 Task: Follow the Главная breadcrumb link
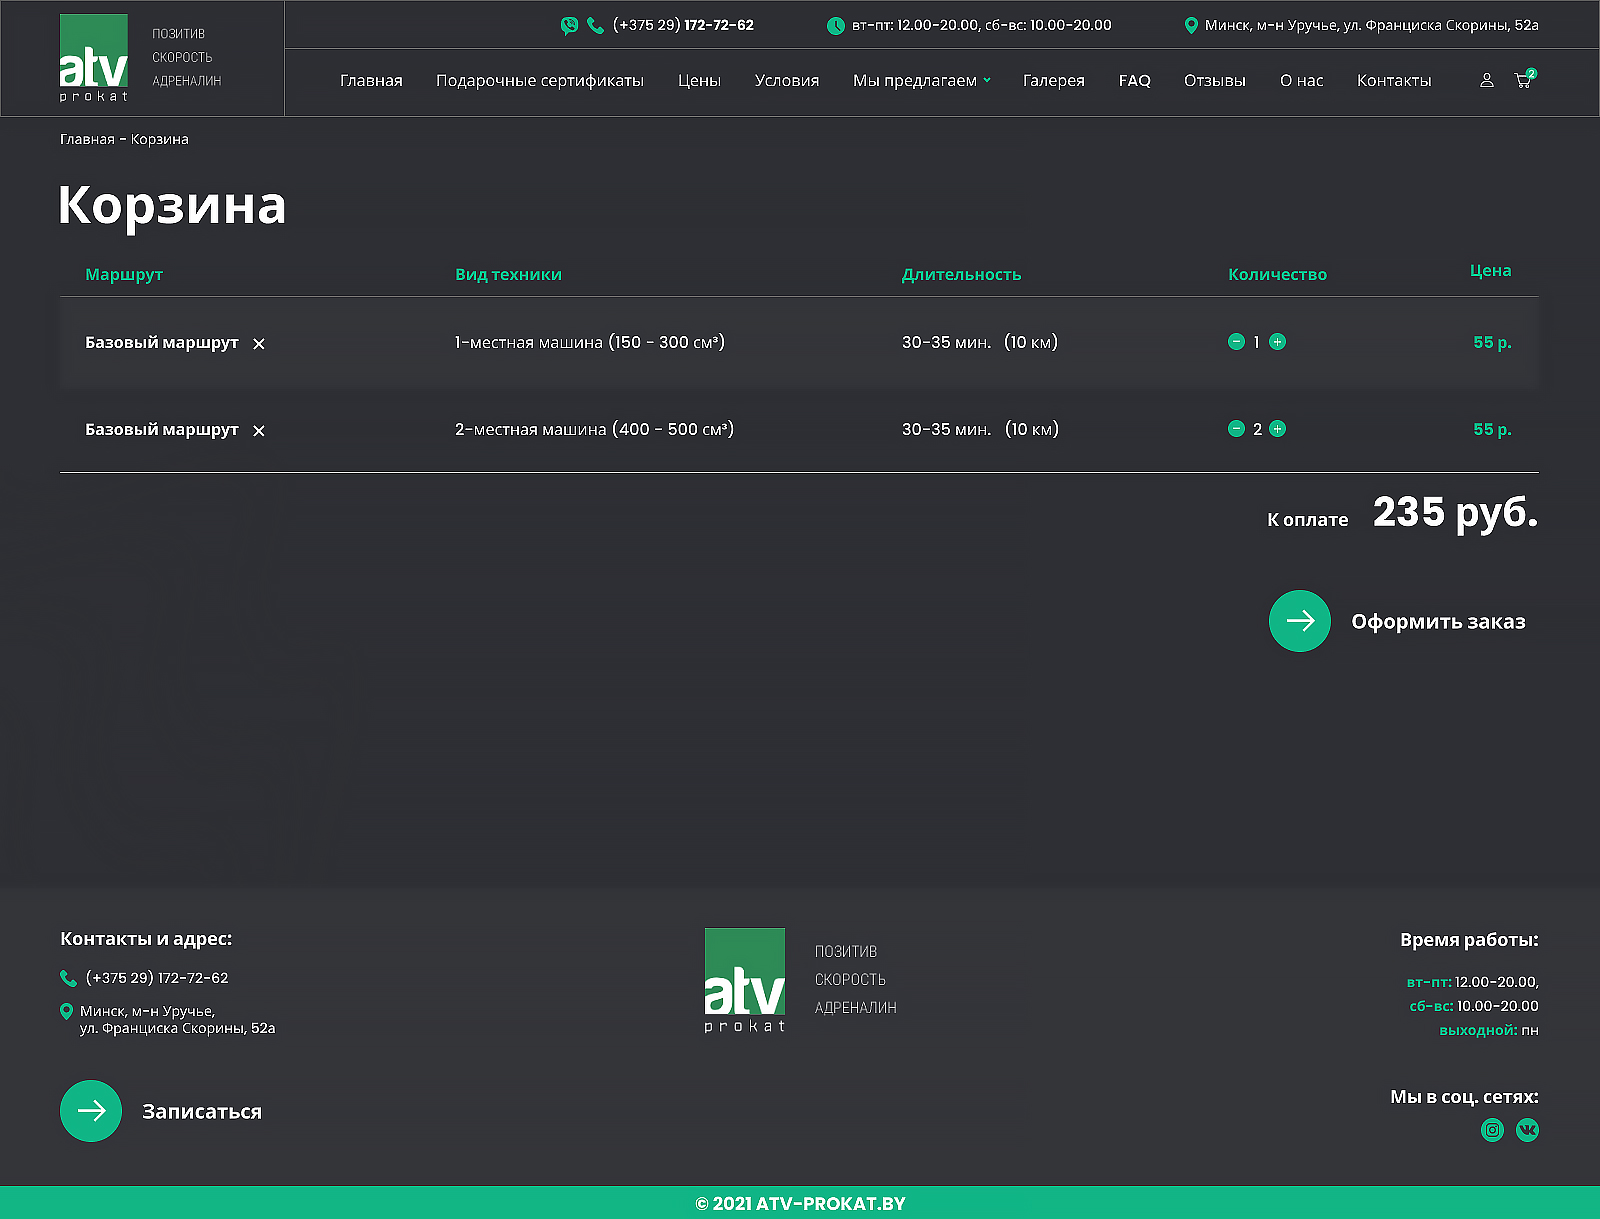[x=87, y=140]
